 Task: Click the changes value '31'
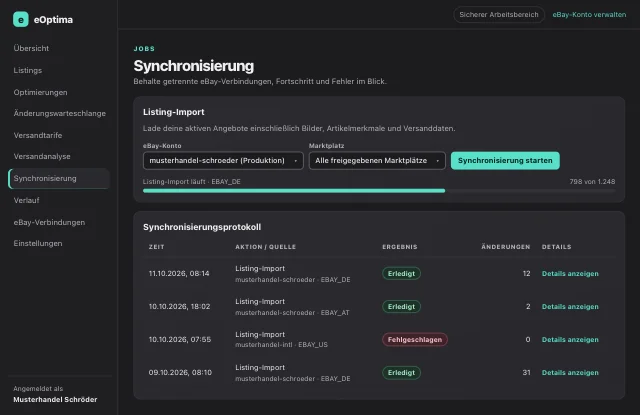tap(526, 373)
